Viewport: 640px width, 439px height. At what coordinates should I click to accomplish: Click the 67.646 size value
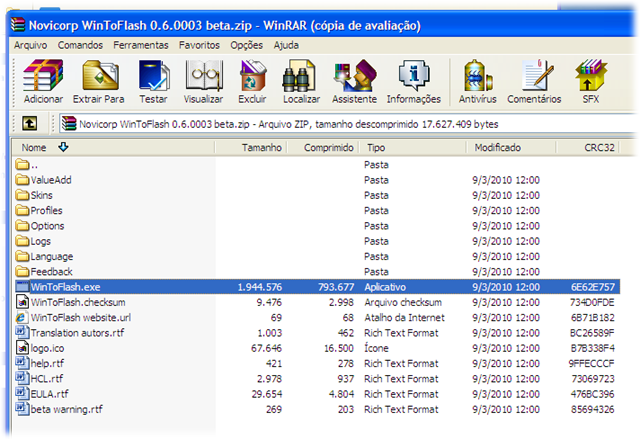[266, 348]
